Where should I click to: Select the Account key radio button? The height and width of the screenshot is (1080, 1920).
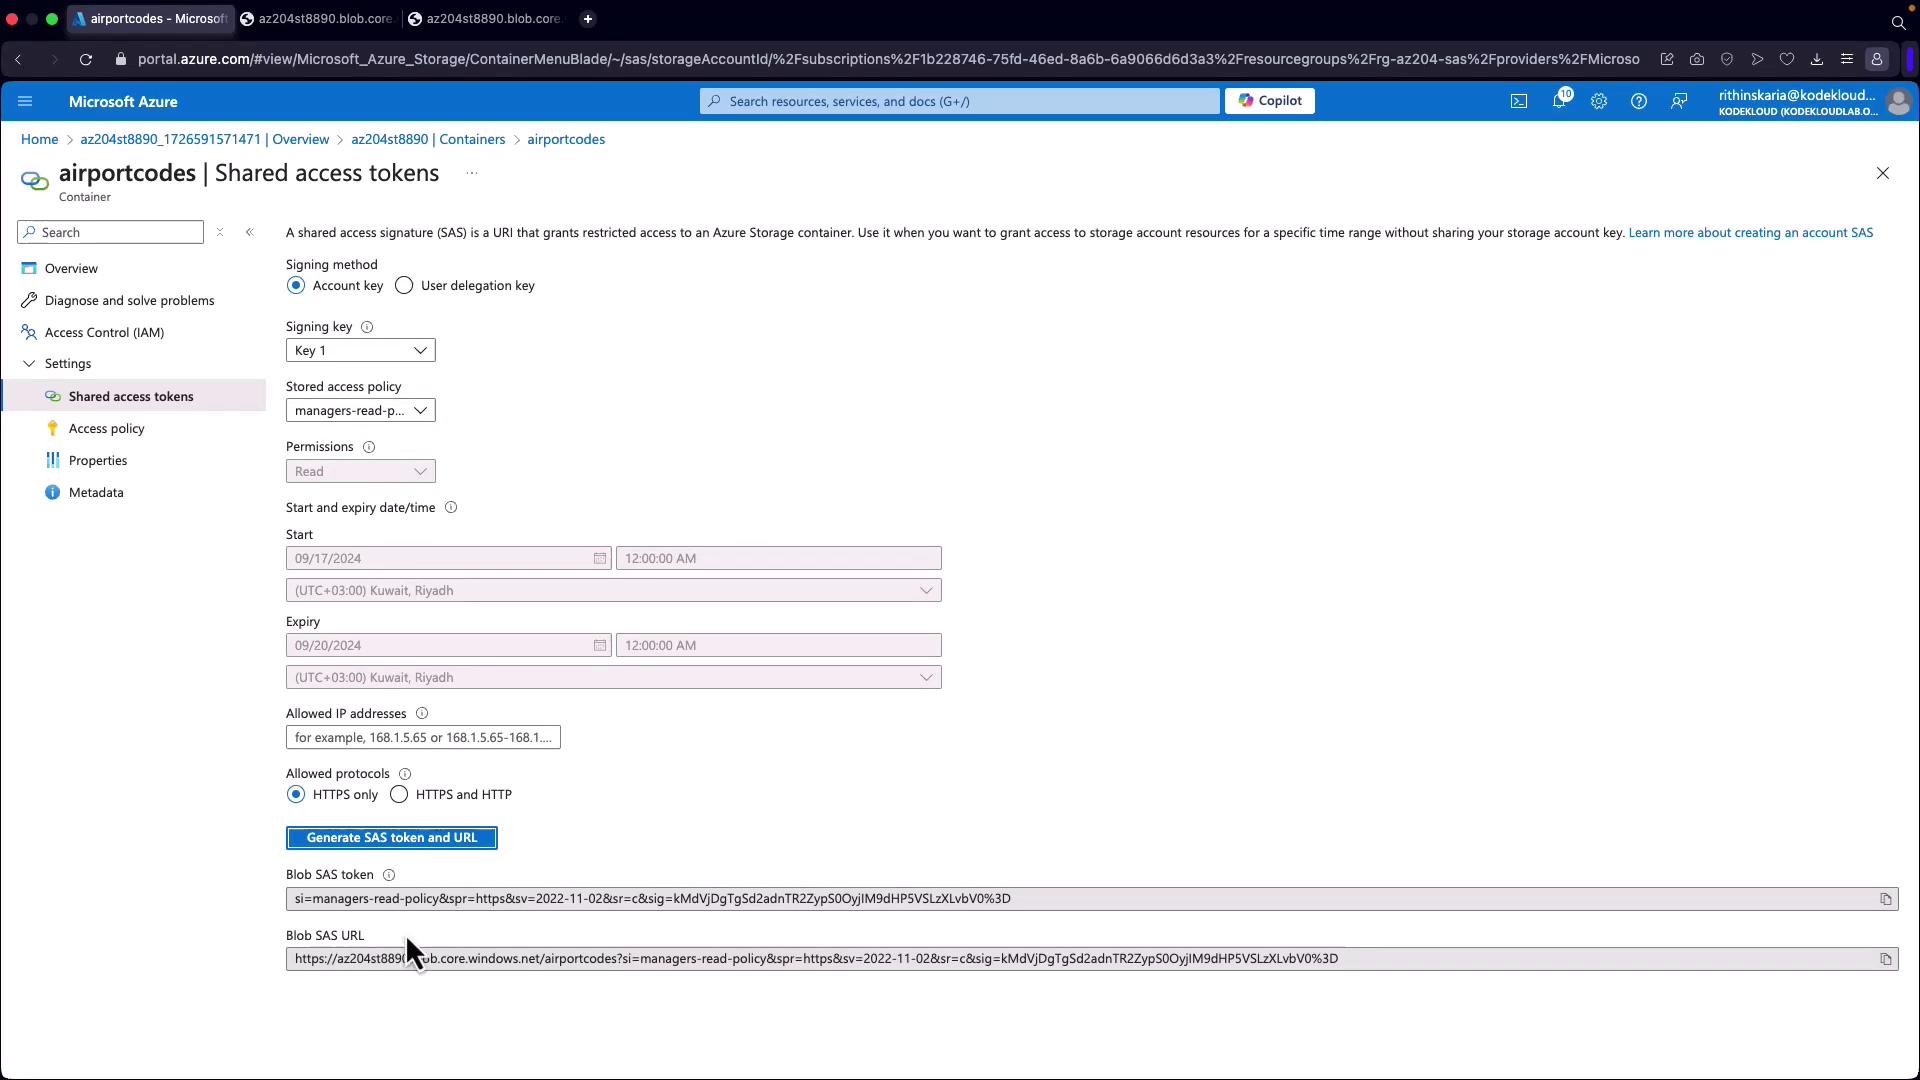coord(296,286)
